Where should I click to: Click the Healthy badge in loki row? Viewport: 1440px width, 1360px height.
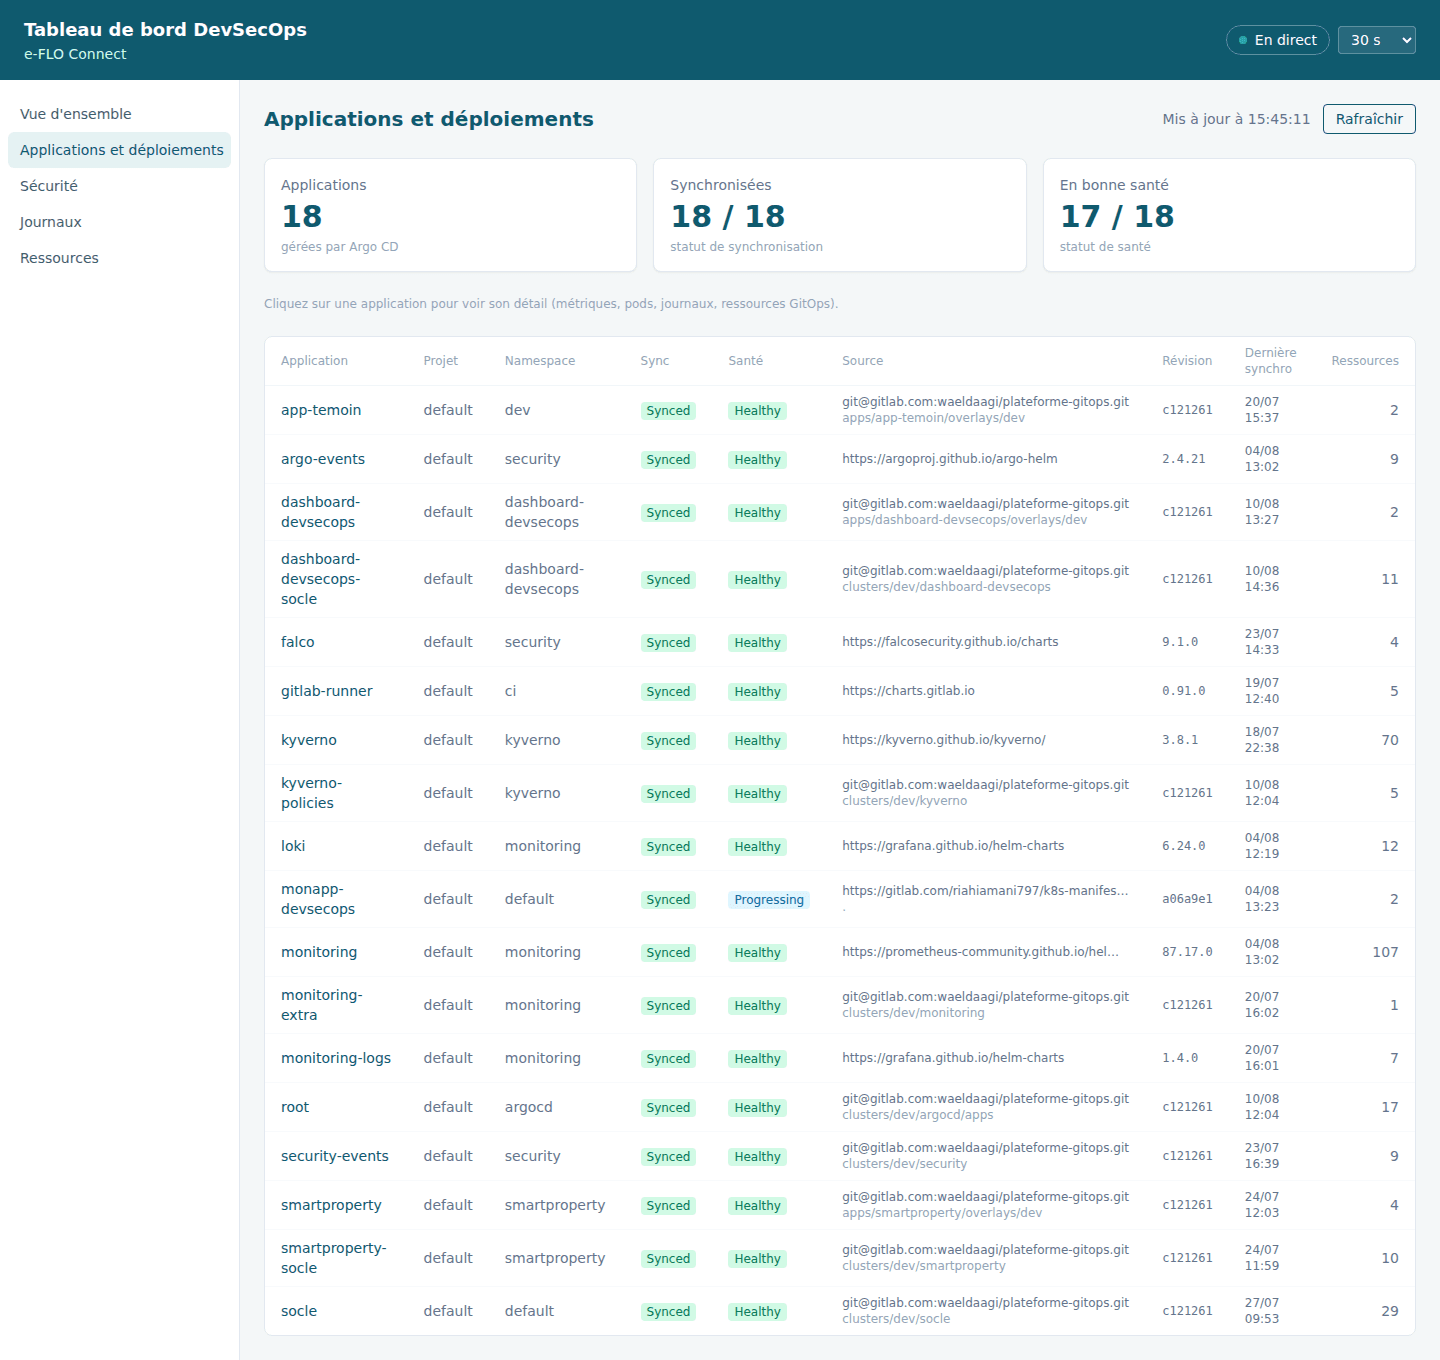[757, 847]
